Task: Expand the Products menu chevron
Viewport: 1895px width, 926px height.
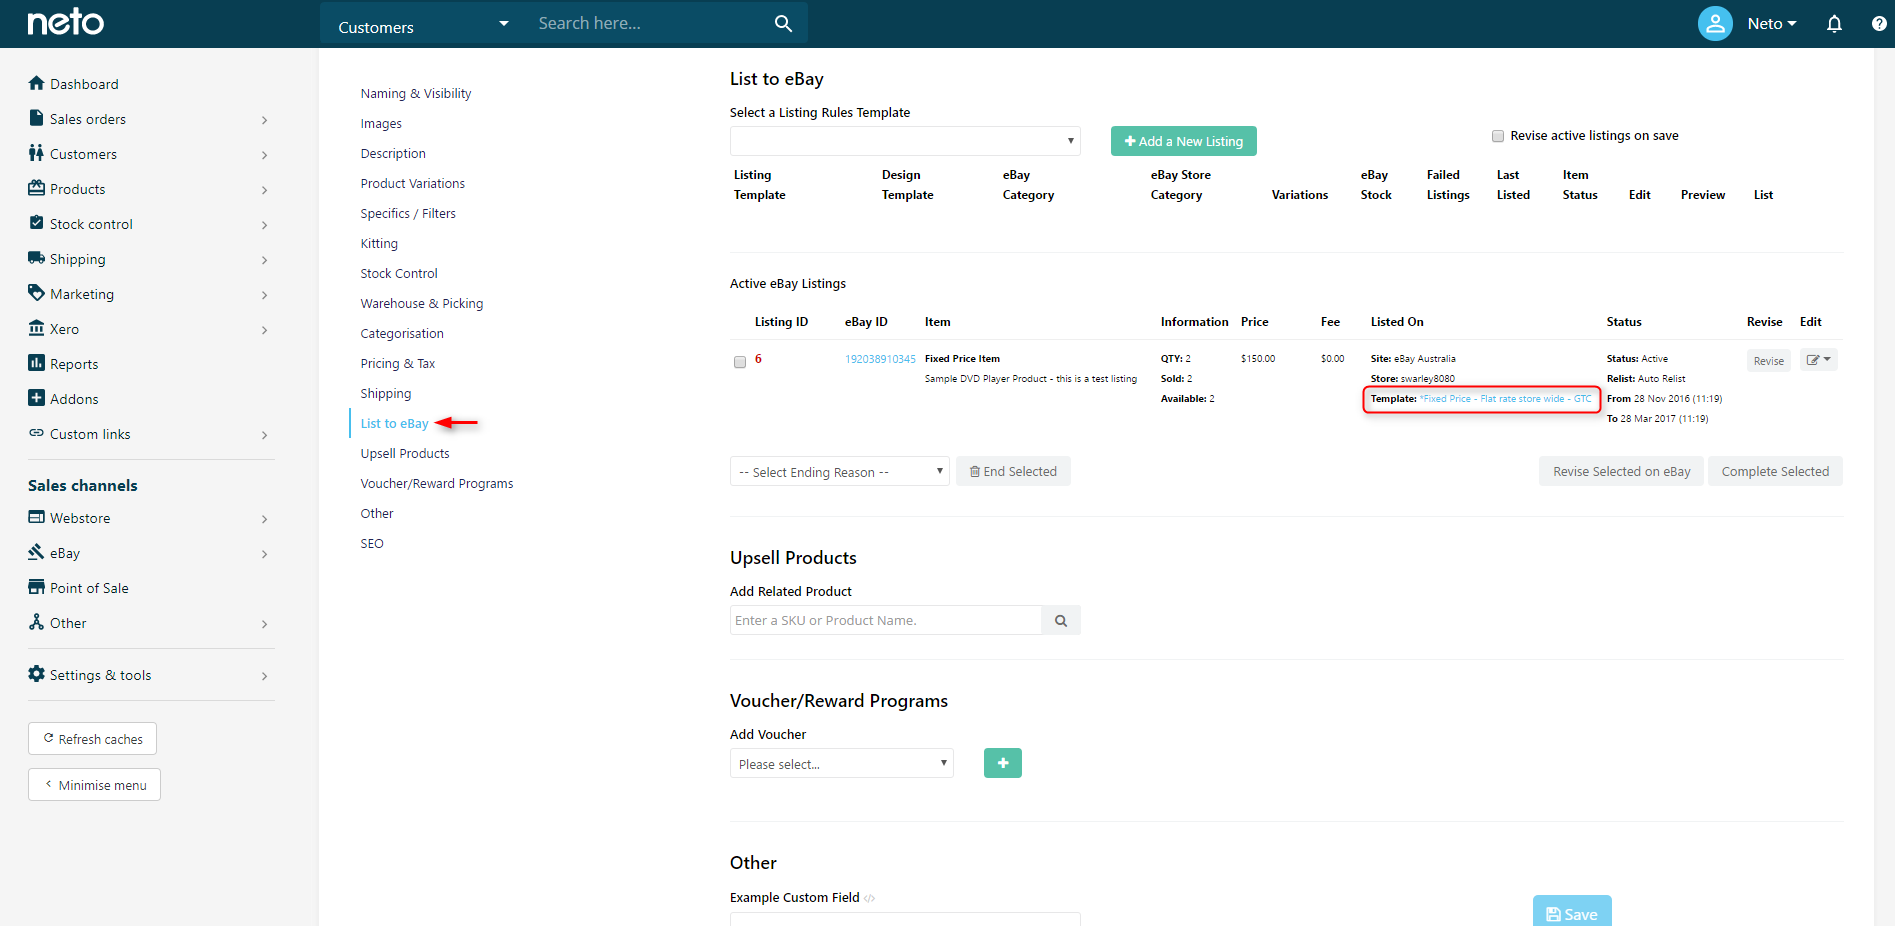Action: pyautogui.click(x=264, y=190)
